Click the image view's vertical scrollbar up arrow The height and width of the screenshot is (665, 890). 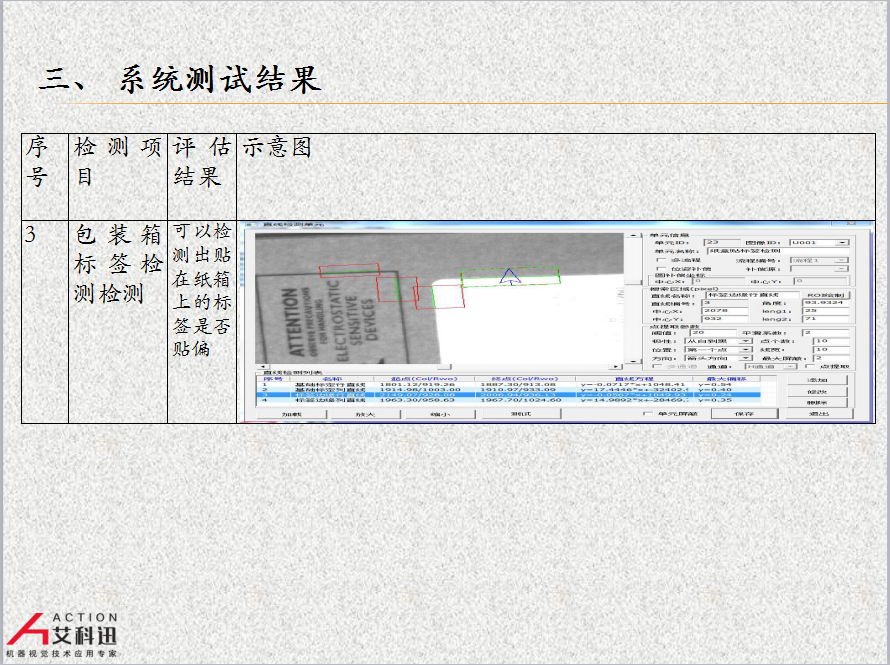633,235
